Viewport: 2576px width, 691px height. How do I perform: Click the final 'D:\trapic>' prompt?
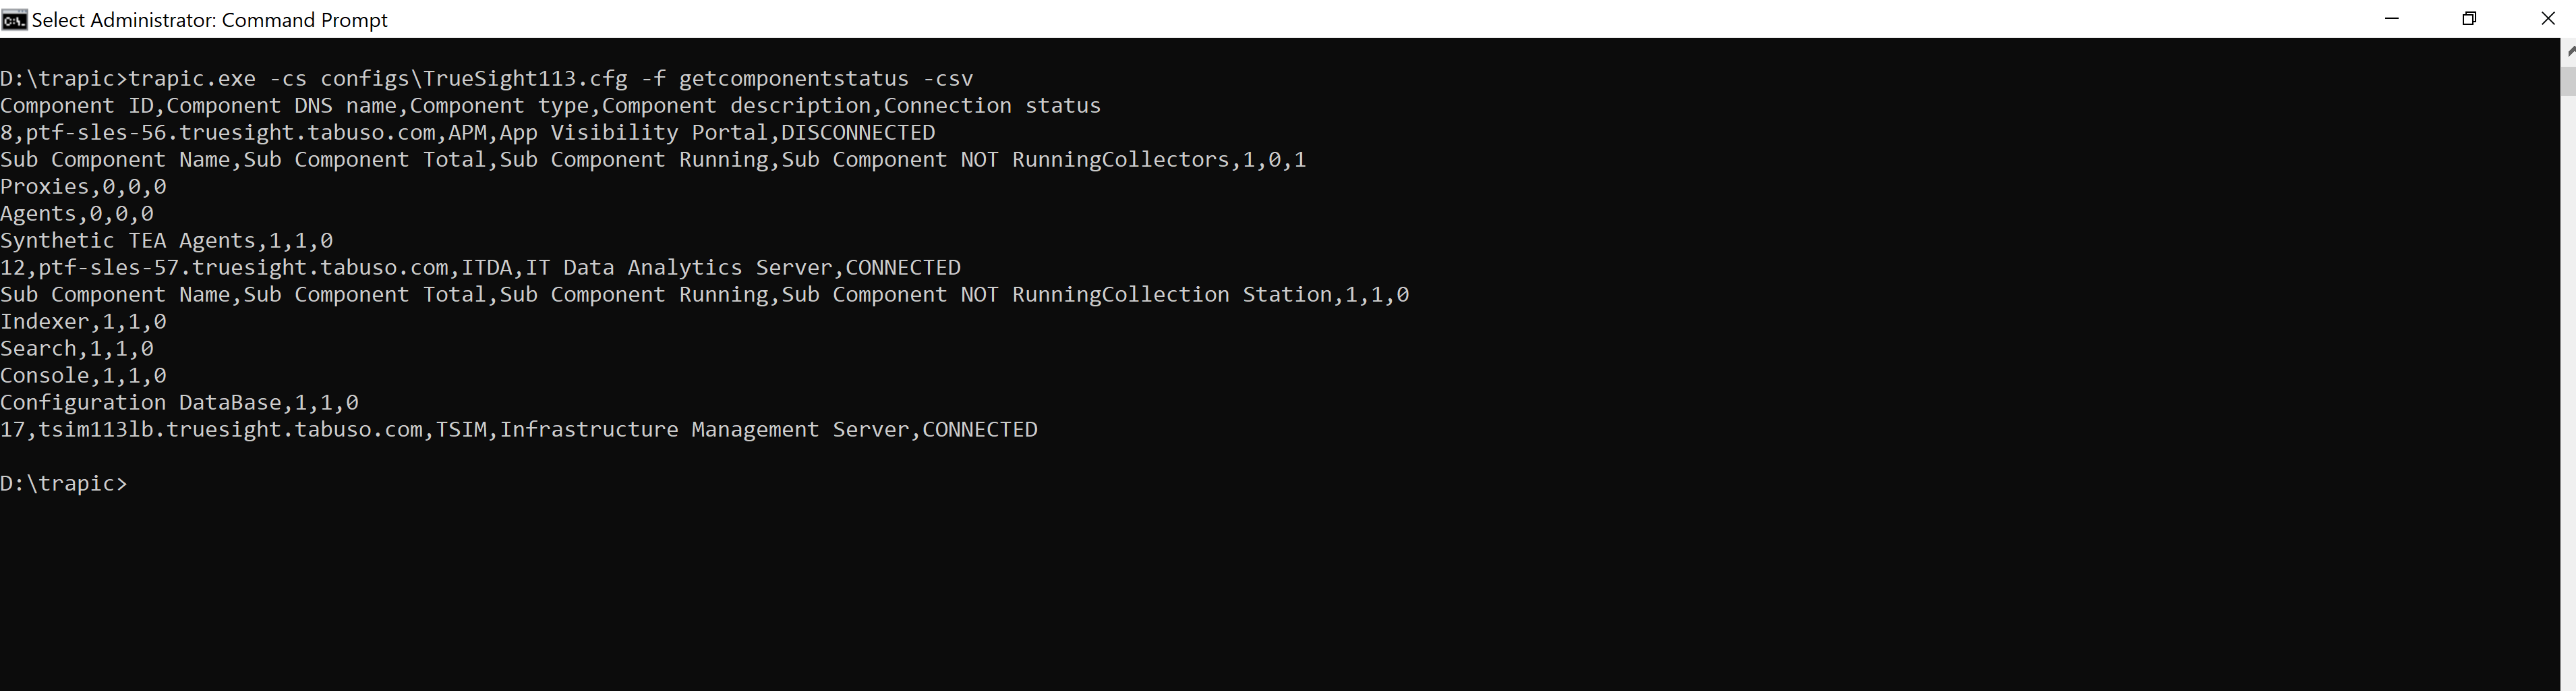(64, 484)
